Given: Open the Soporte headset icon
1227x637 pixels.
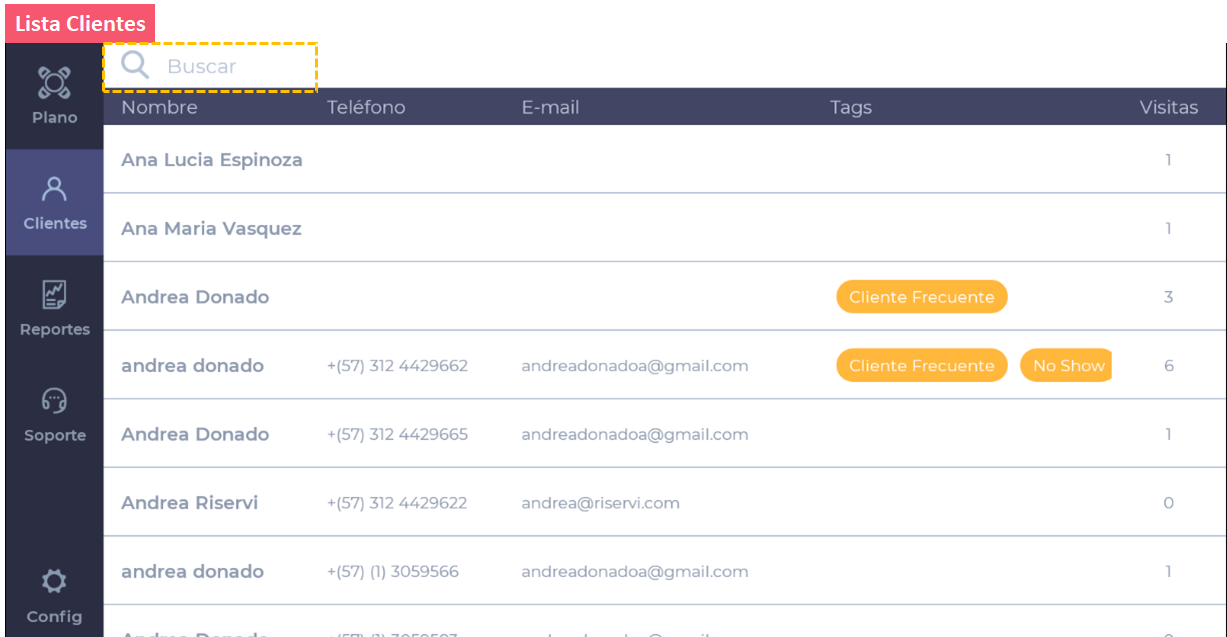Looking at the screenshot, I should [x=54, y=401].
